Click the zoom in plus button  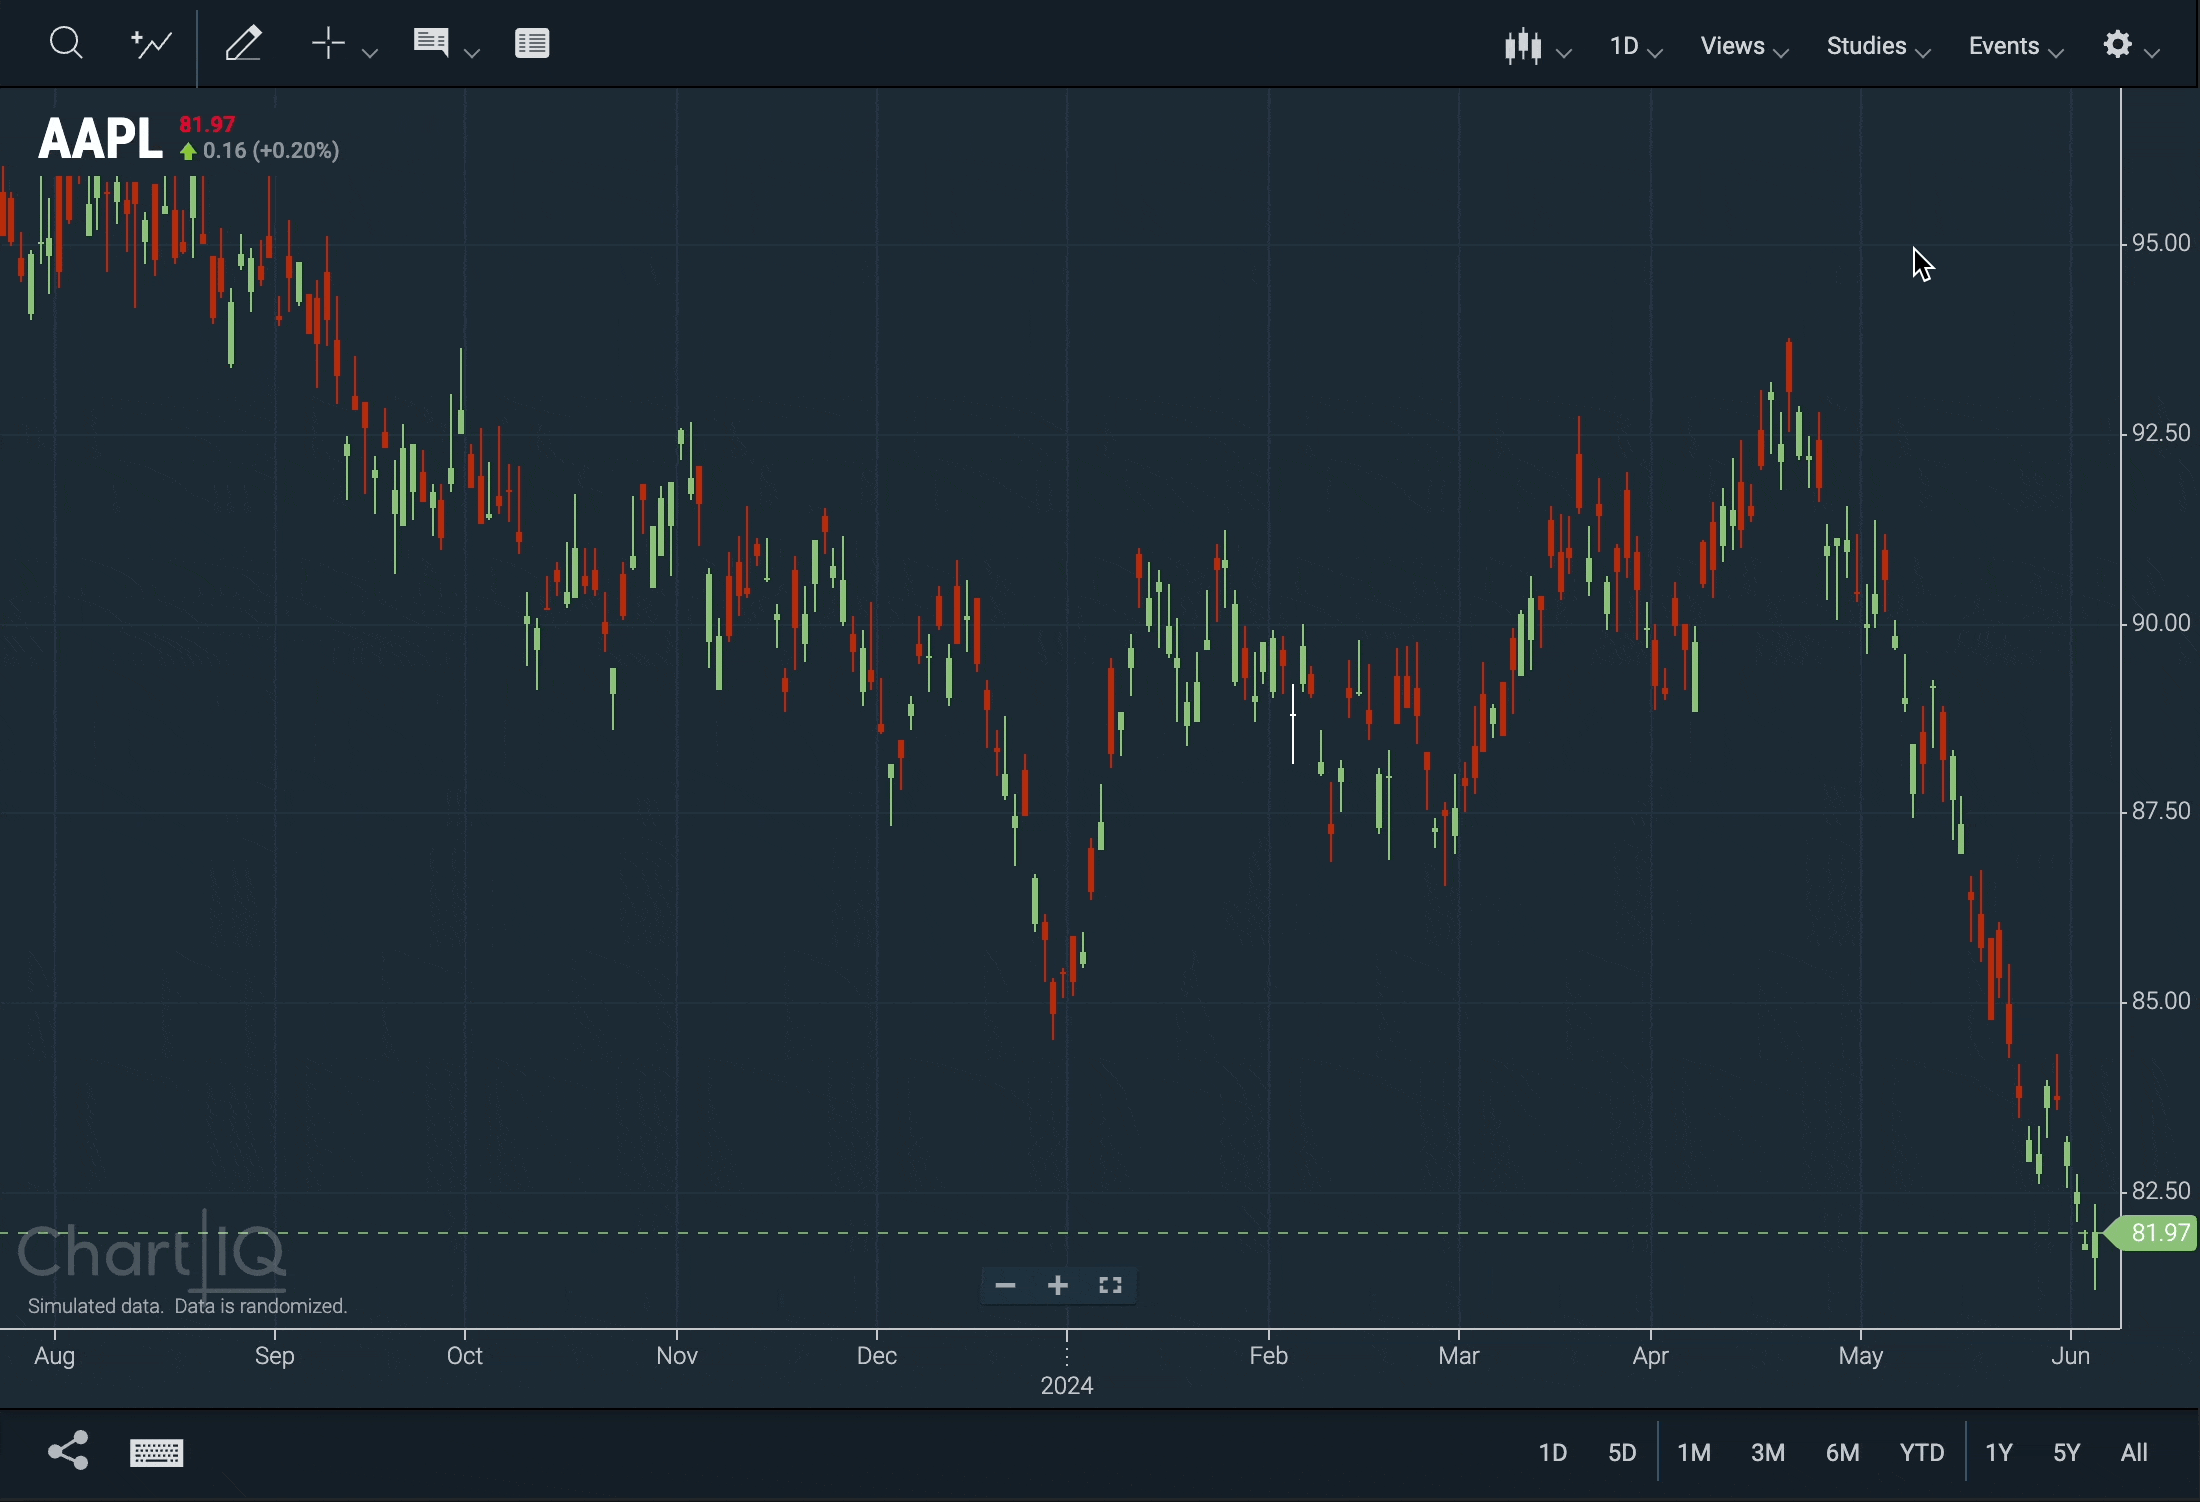1059,1286
